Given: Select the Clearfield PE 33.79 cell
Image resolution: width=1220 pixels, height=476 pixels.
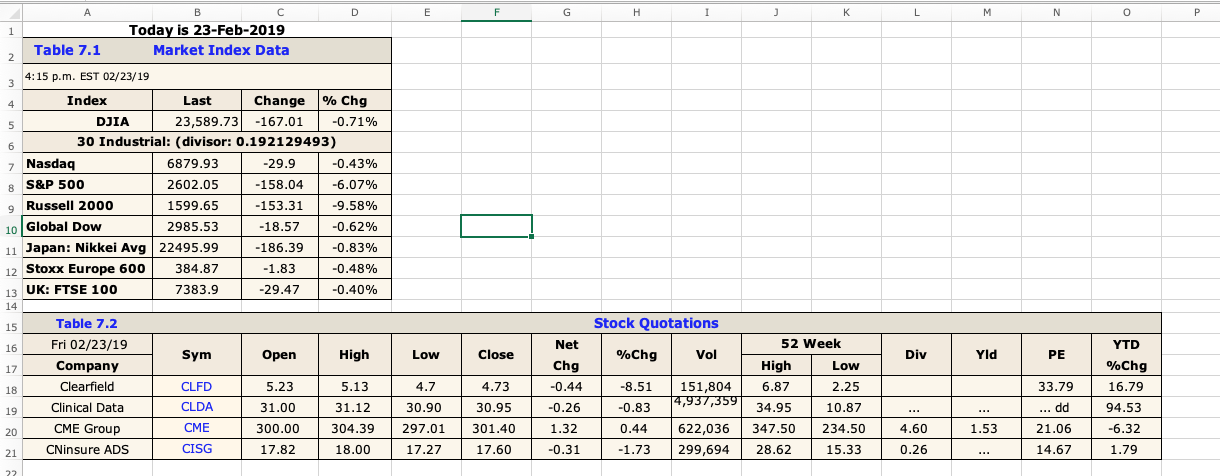Looking at the screenshot, I should [x=1058, y=386].
